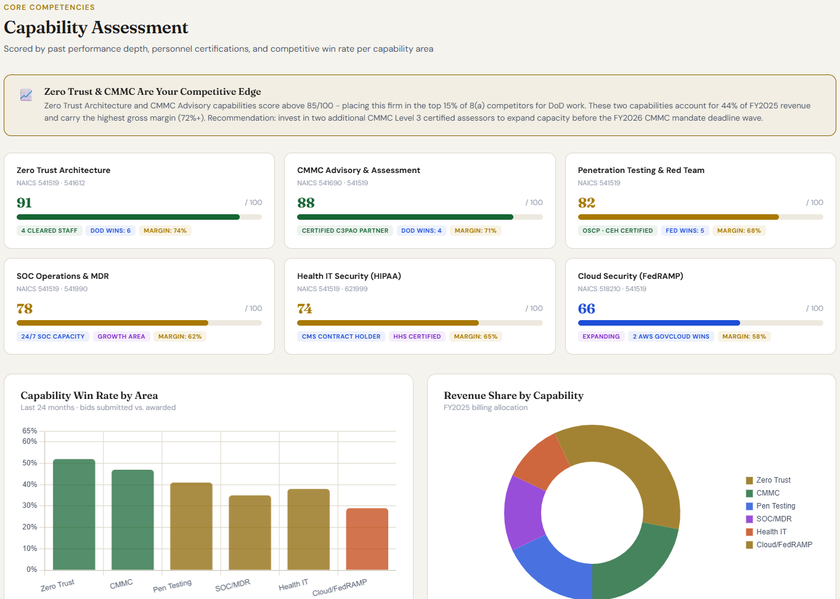The image size is (840, 599).
Task: Click the '2 AWS GOVCLOUD WINS' tag
Action: [x=671, y=336]
